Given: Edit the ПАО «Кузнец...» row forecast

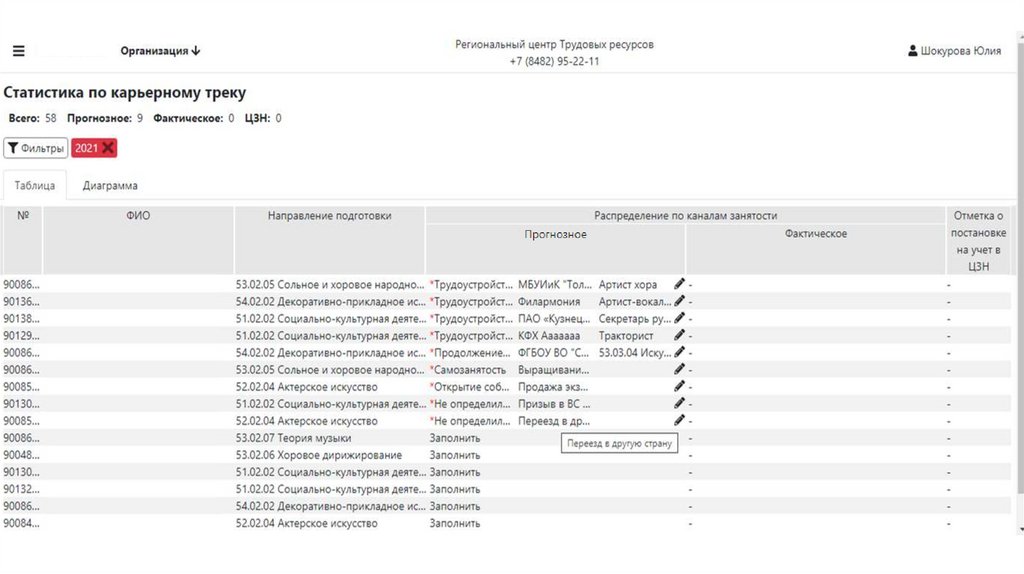Looking at the screenshot, I should tap(680, 318).
